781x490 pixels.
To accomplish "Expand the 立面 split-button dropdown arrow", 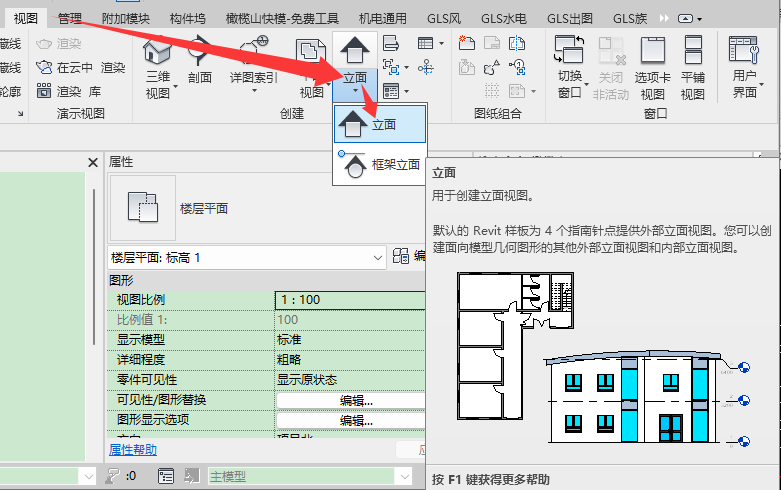I will [354, 92].
